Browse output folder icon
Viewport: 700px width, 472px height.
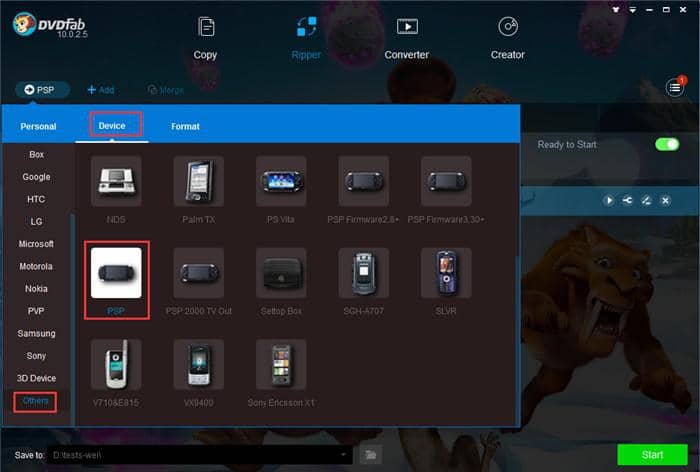tap(371, 455)
